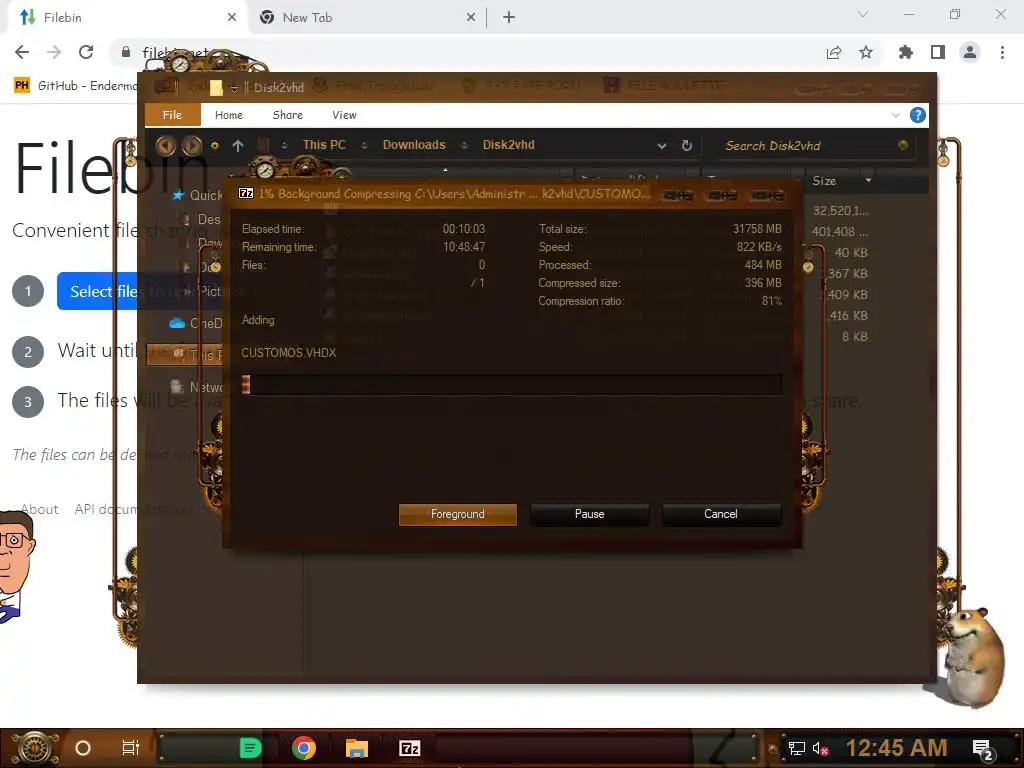Open the OneDrive item in navigation pane
The height and width of the screenshot is (768, 1024).
pos(196,323)
